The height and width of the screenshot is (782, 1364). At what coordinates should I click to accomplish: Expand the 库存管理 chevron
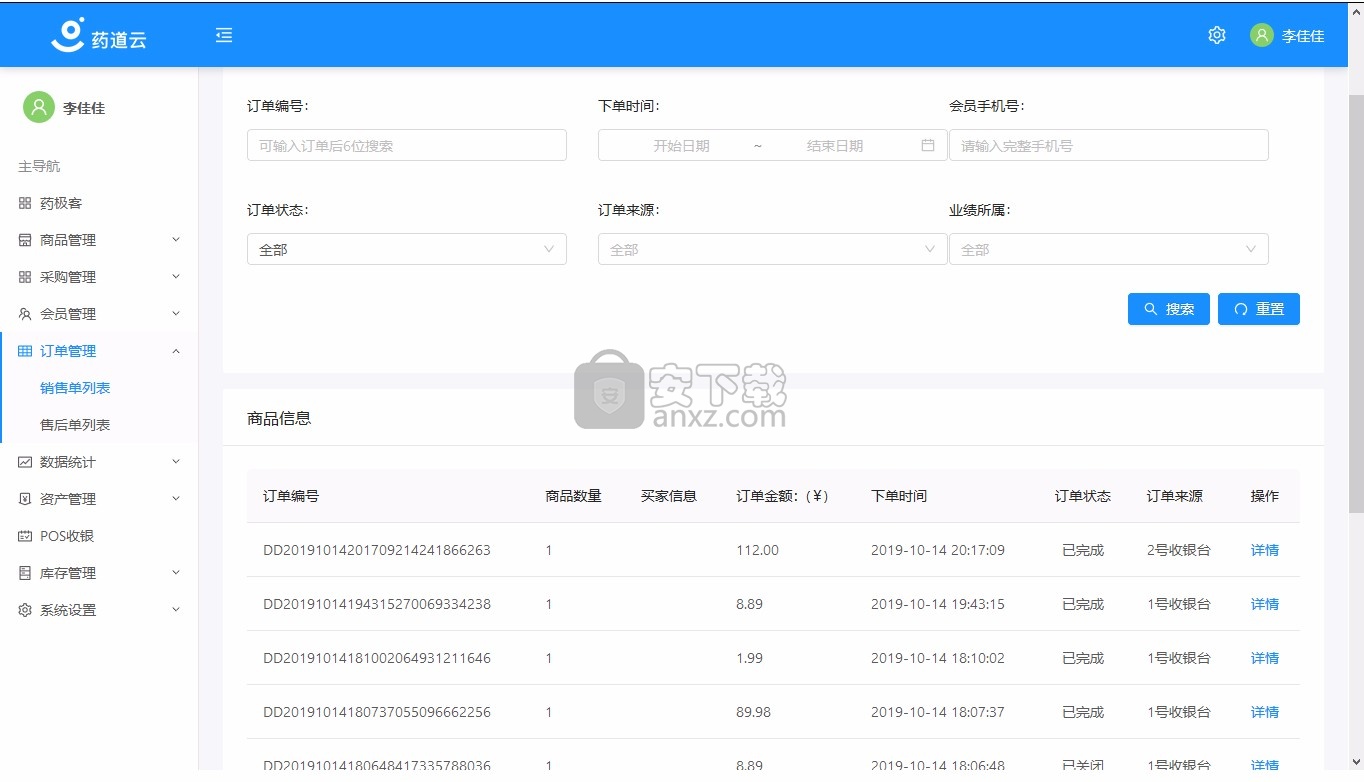[x=176, y=572]
